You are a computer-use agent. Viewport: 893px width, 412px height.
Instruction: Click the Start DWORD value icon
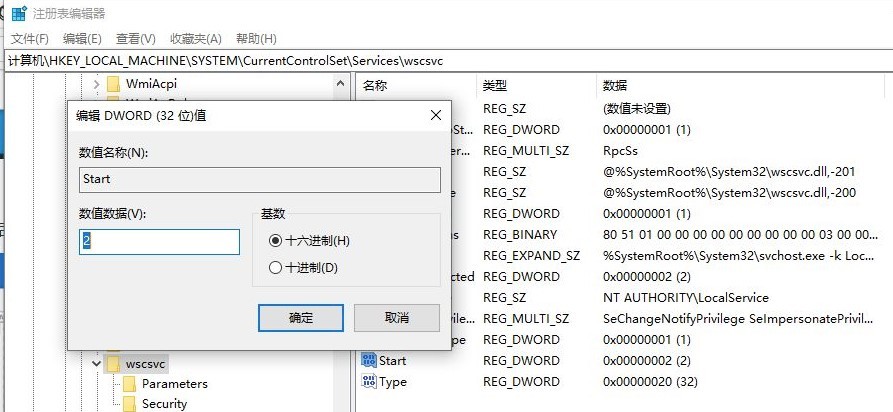369,360
